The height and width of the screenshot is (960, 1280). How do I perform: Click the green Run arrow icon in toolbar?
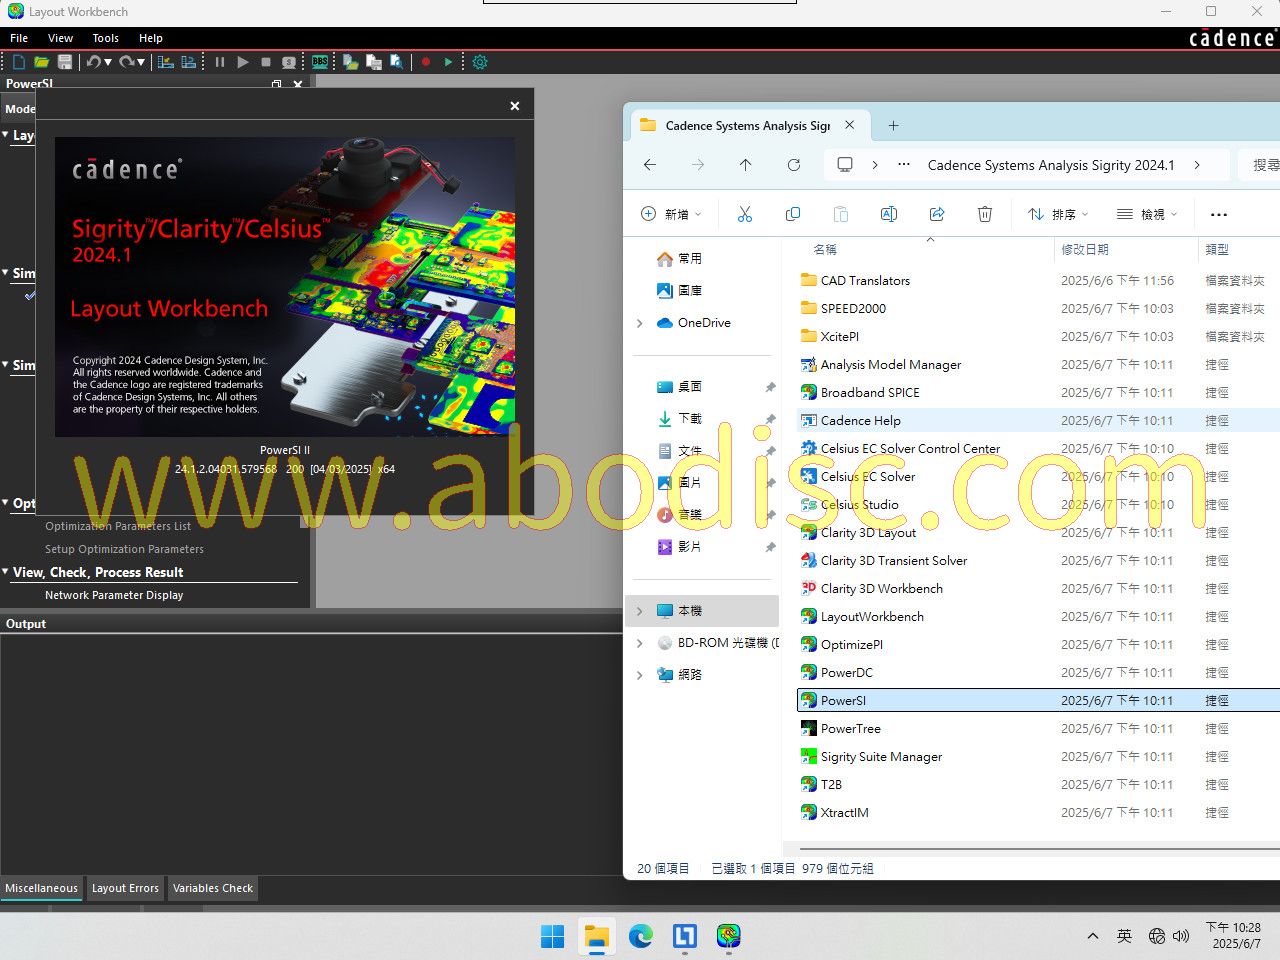tap(448, 62)
